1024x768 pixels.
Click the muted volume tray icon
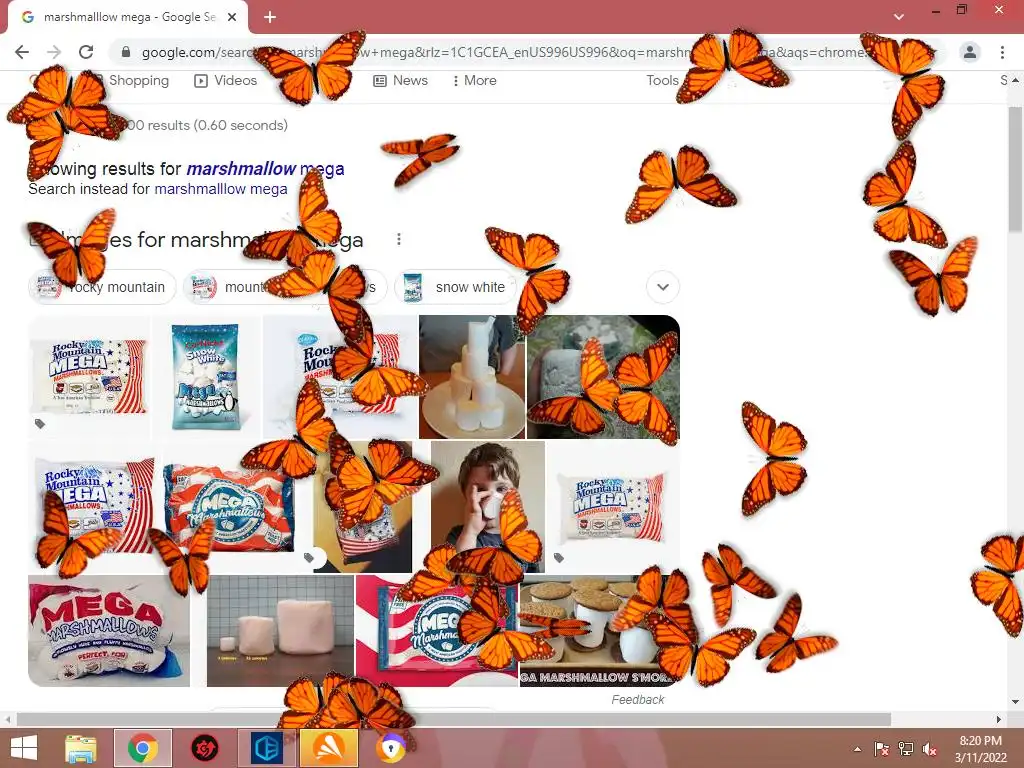(x=930, y=749)
